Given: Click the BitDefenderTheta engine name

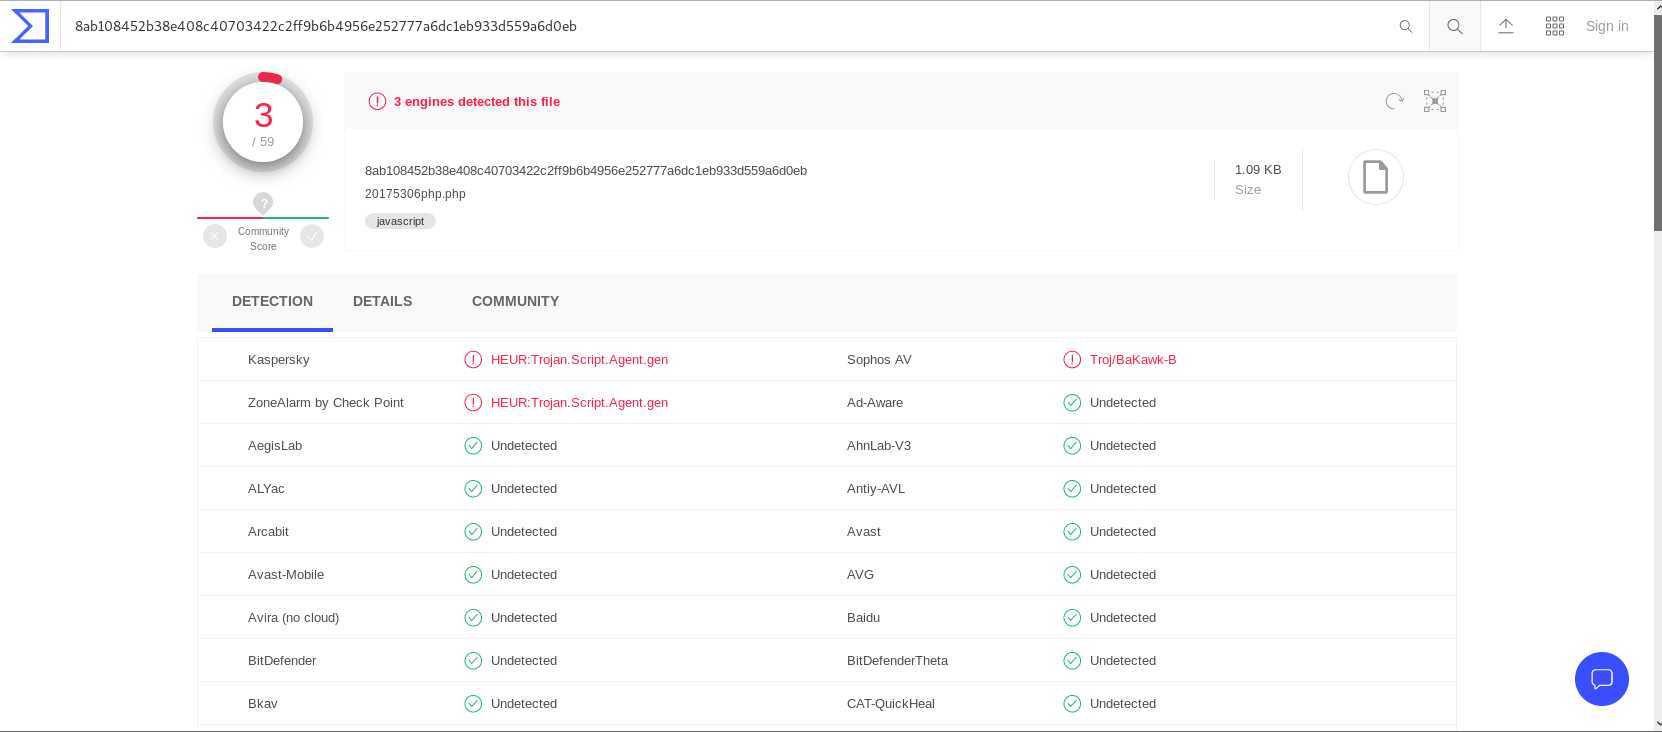Looking at the screenshot, I should [x=897, y=660].
